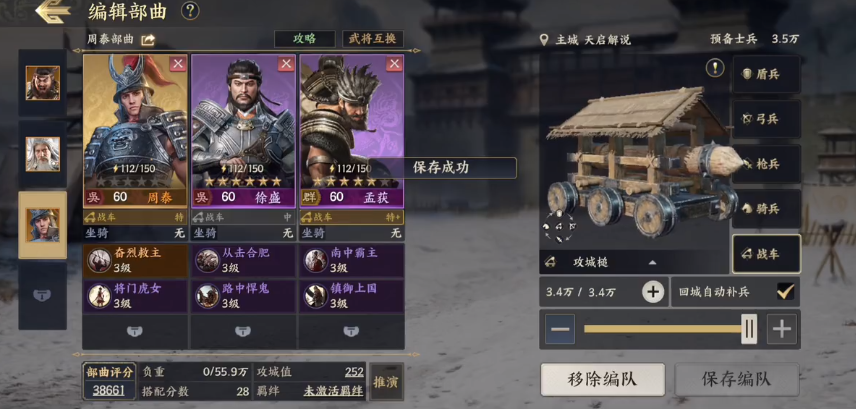
Task: Remove 徐盛 with the red X button
Action: (x=286, y=64)
